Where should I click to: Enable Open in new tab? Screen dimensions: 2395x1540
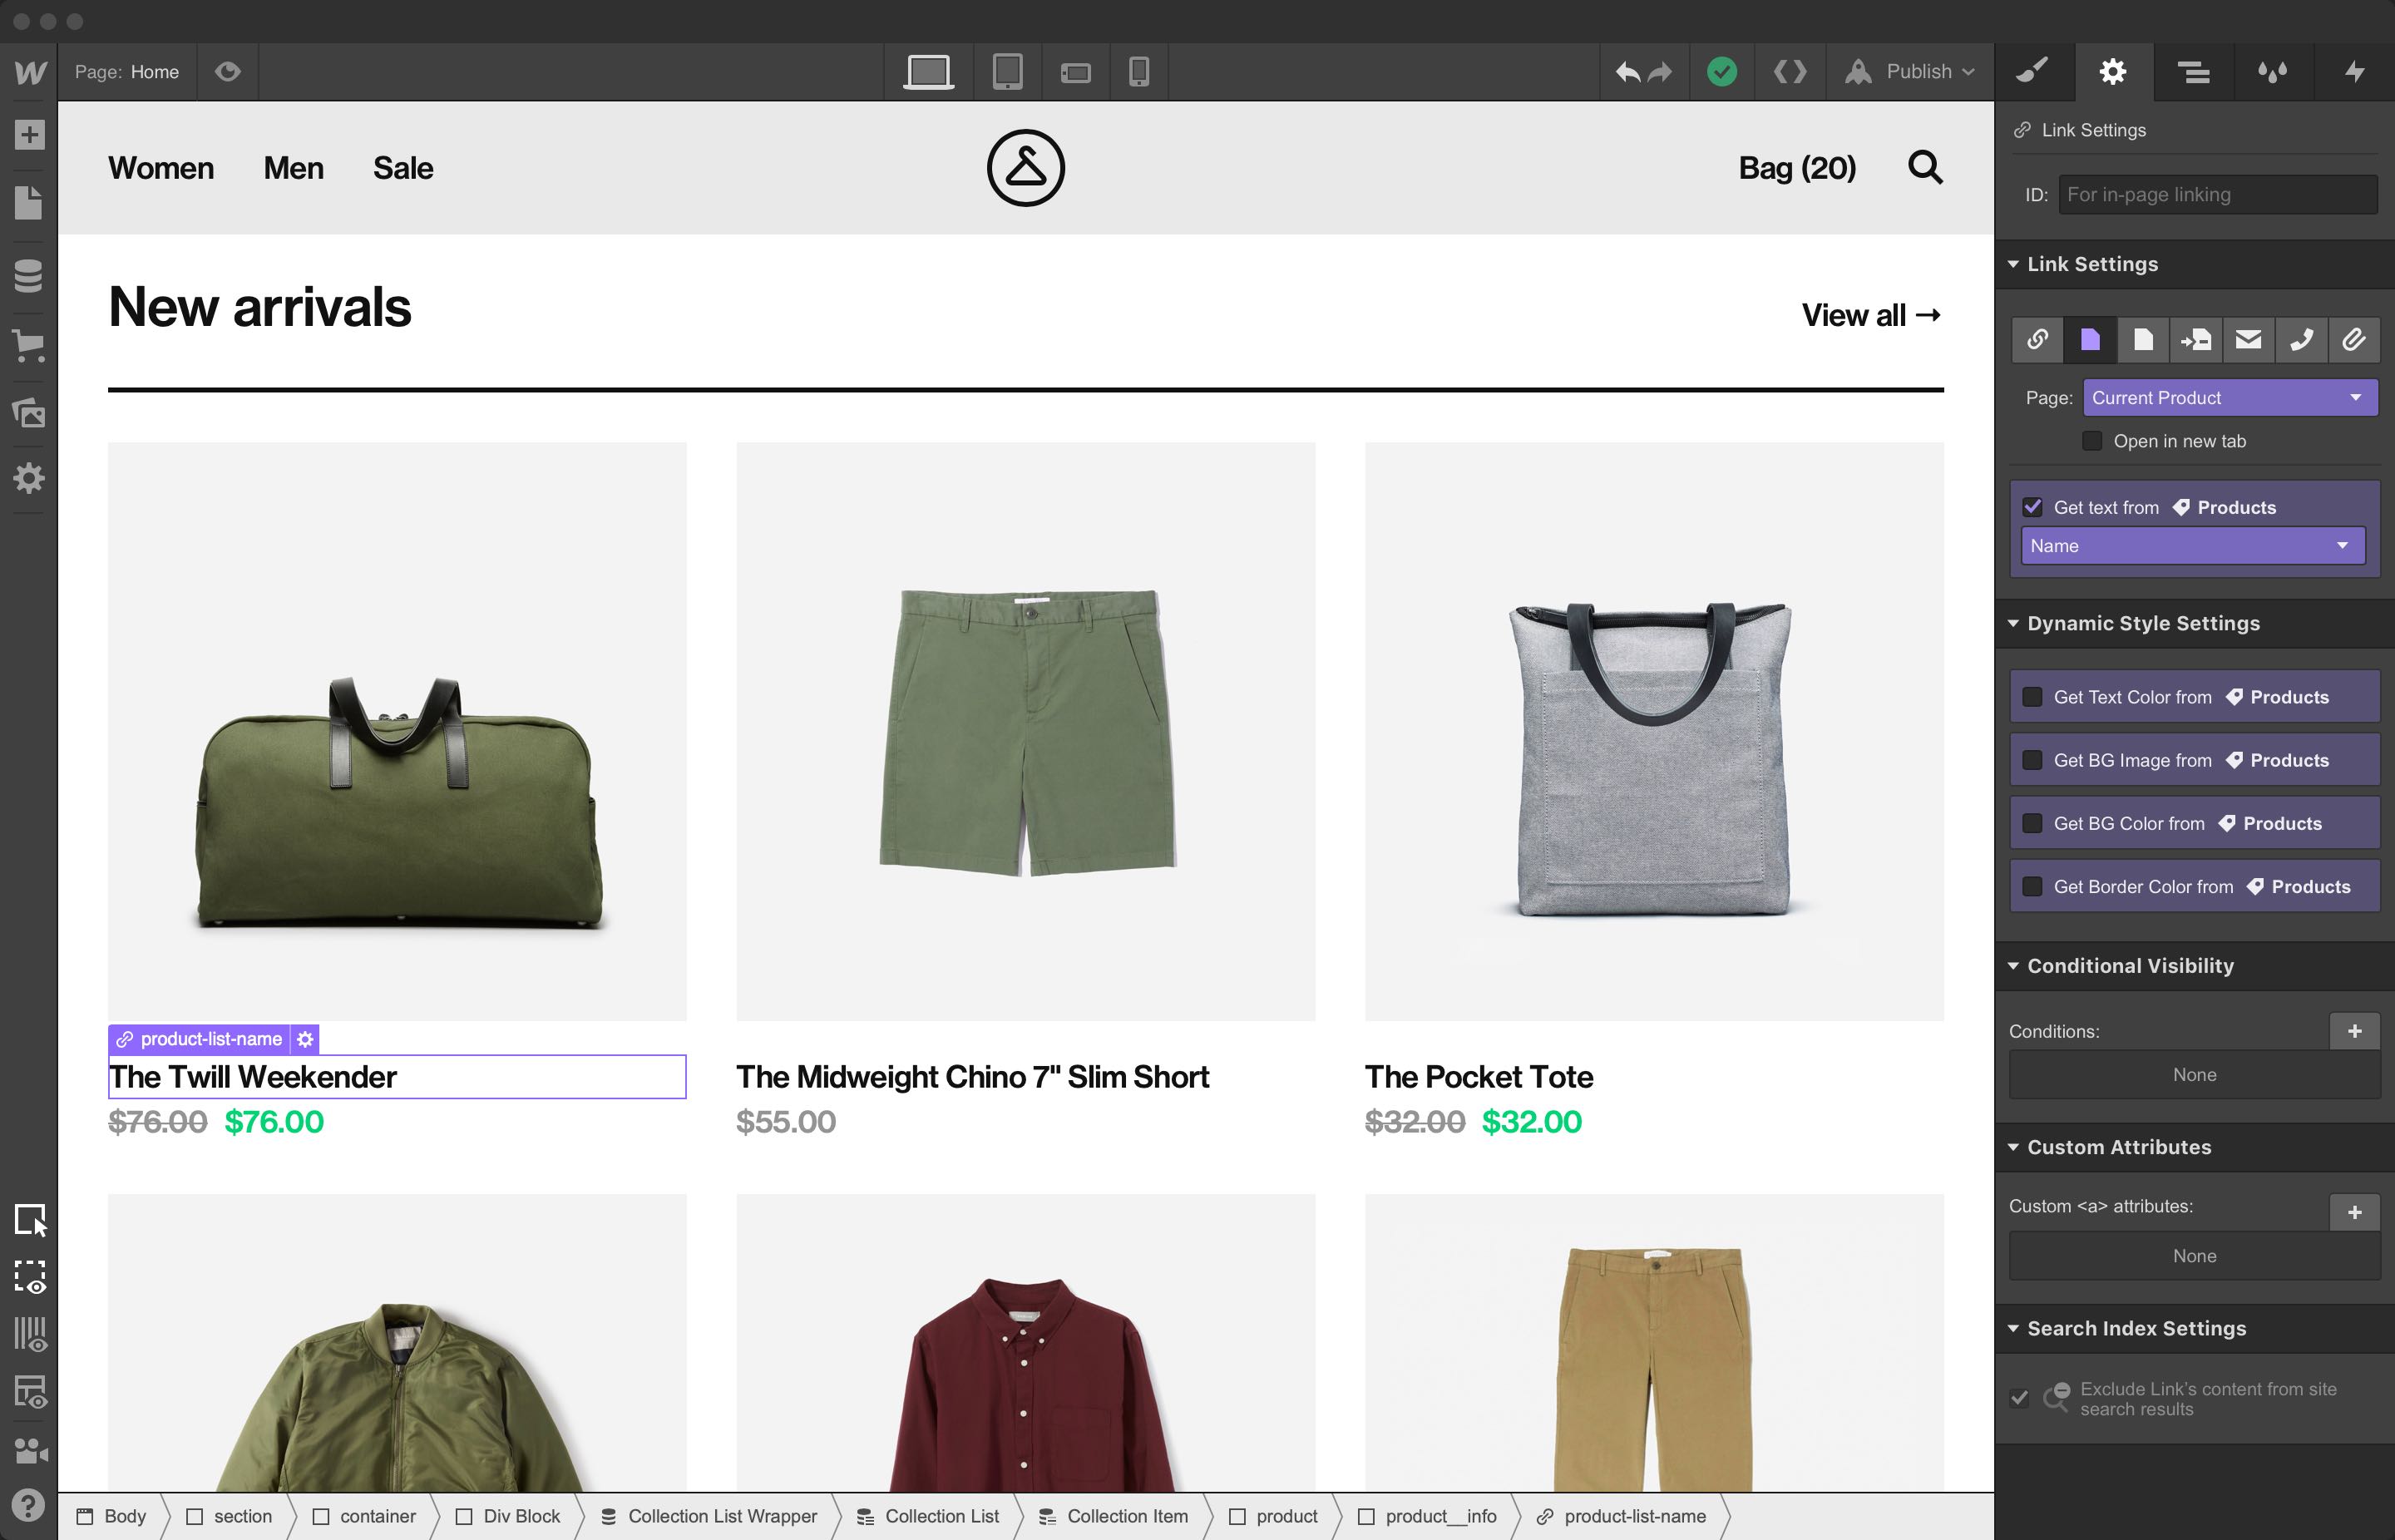2091,441
